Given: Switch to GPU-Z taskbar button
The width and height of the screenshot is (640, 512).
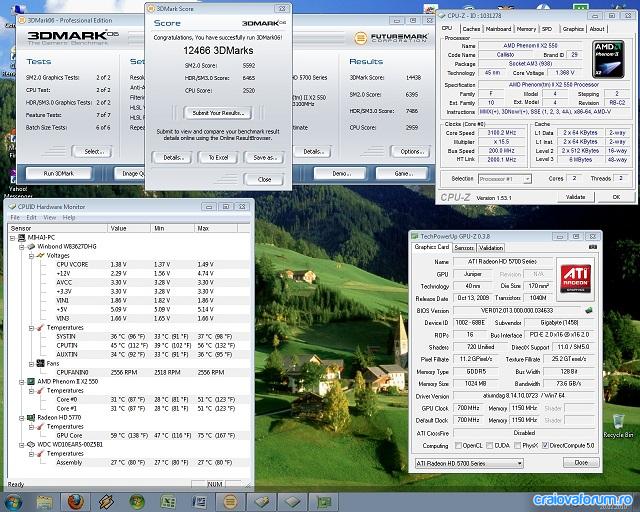Looking at the screenshot, I should click(x=323, y=501).
